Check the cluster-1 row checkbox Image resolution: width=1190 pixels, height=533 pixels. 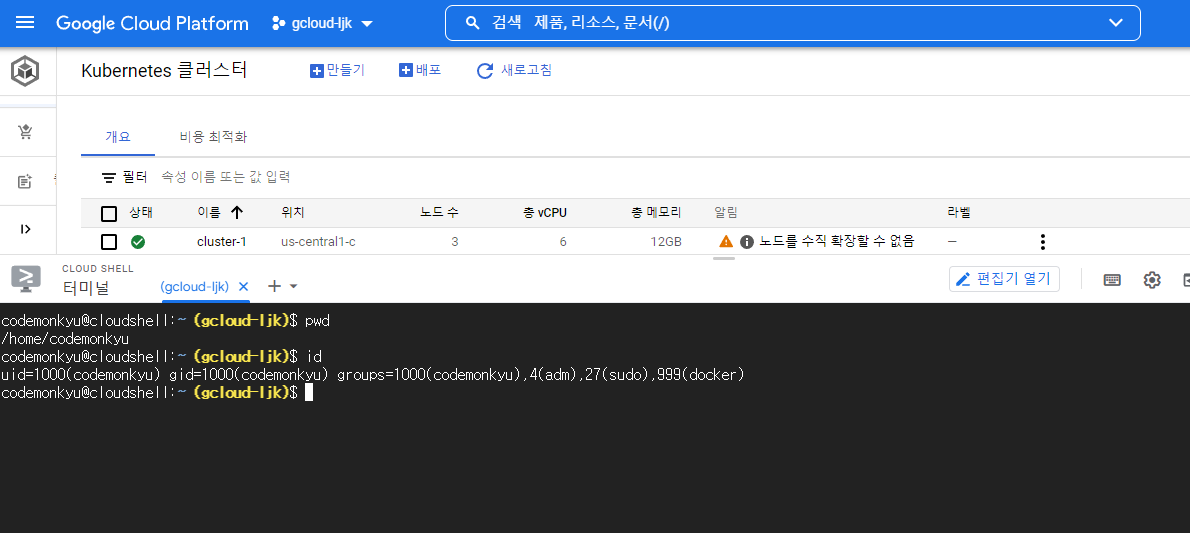click(x=109, y=242)
